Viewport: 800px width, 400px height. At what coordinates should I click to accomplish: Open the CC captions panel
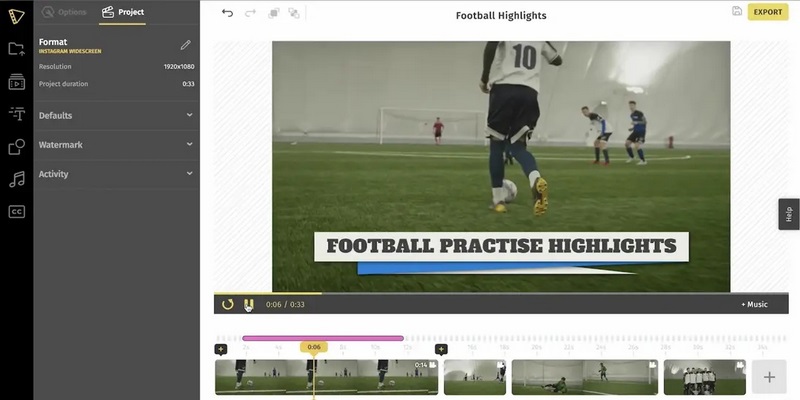[x=16, y=211]
